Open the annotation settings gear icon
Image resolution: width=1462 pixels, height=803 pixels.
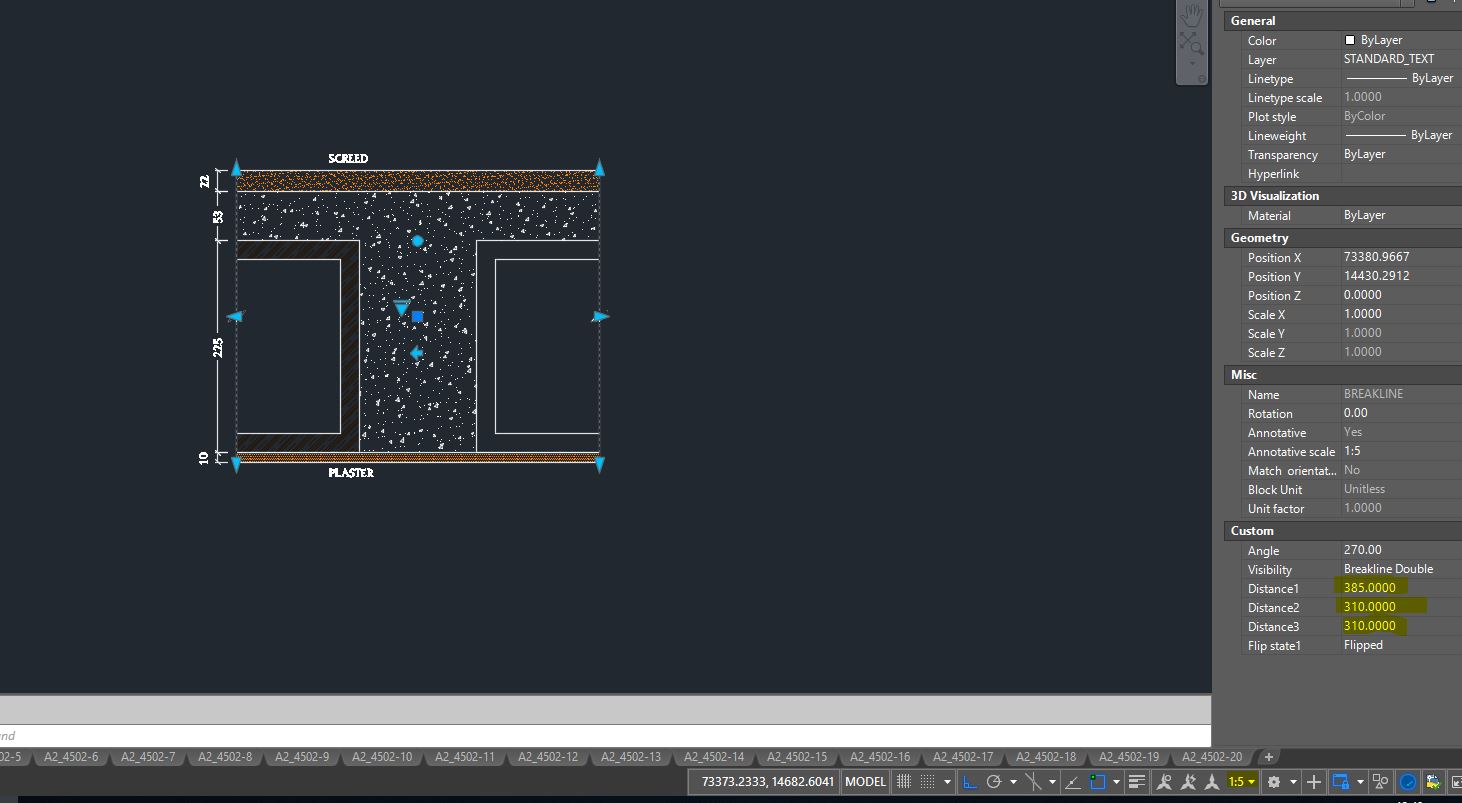tap(1276, 781)
